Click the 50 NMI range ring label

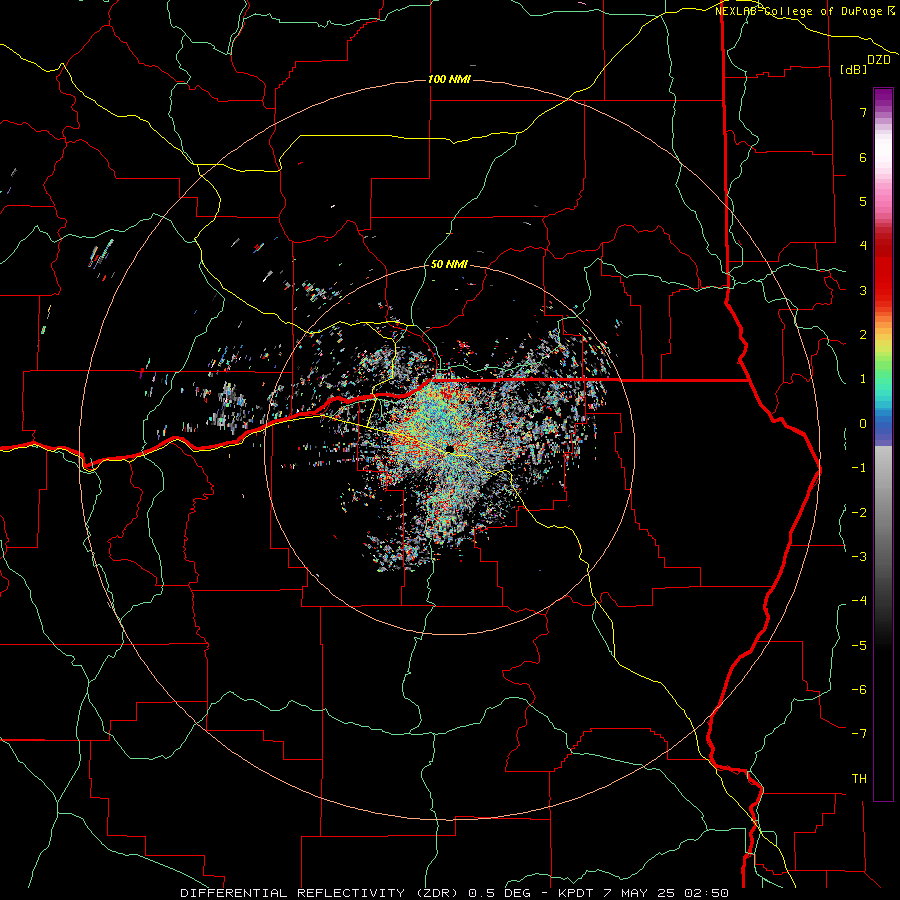pos(449,264)
